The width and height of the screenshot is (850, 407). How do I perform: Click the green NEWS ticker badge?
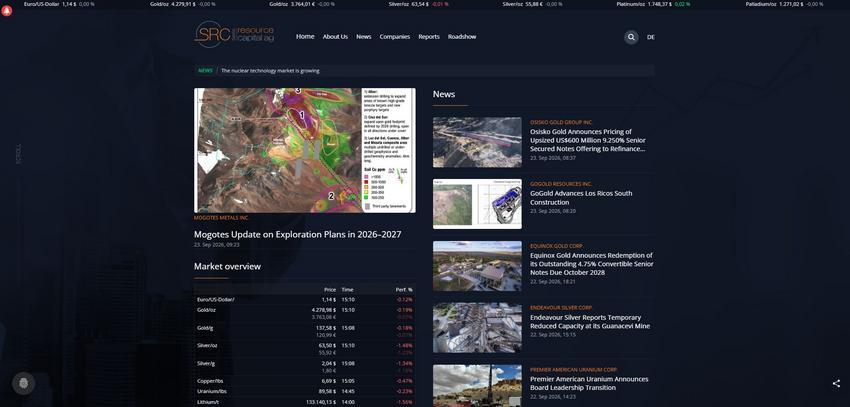[205, 70]
